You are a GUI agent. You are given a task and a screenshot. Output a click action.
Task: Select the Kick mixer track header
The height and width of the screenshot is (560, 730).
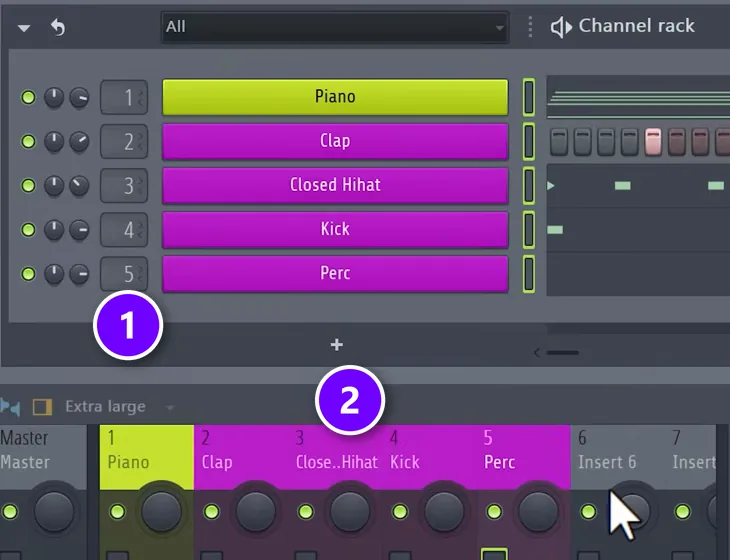pyautogui.click(x=429, y=457)
